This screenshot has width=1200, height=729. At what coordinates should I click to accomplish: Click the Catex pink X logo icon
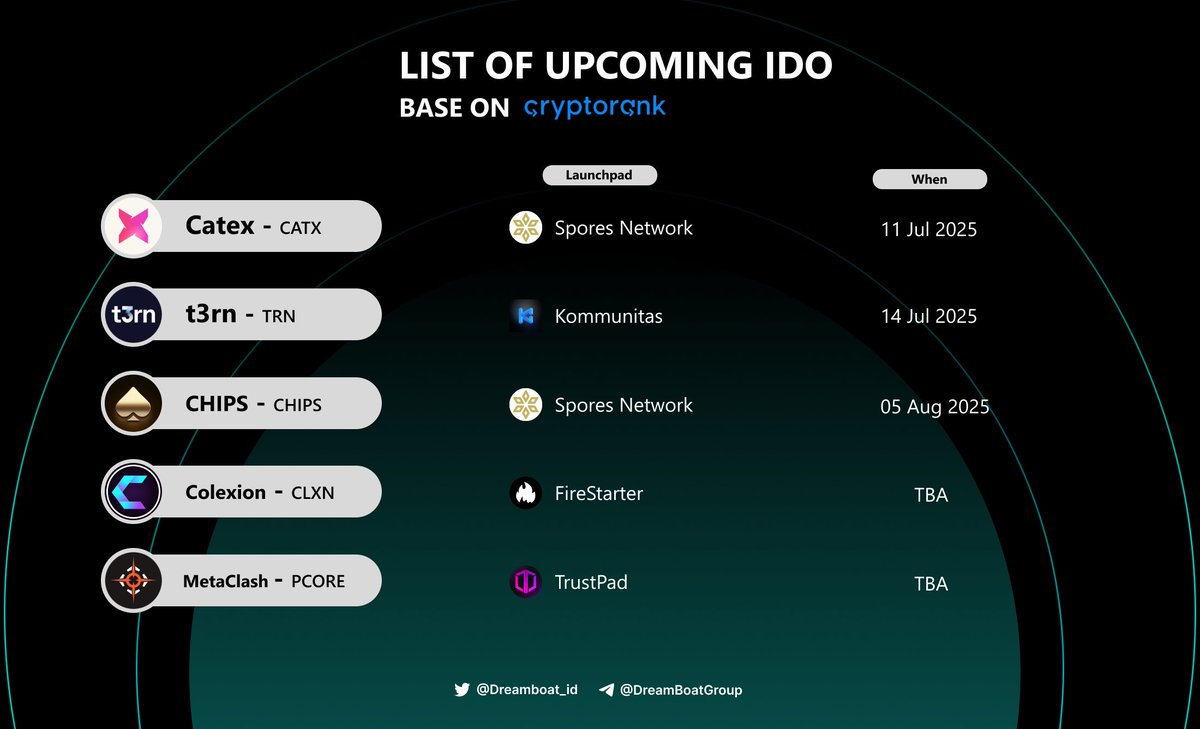132,226
